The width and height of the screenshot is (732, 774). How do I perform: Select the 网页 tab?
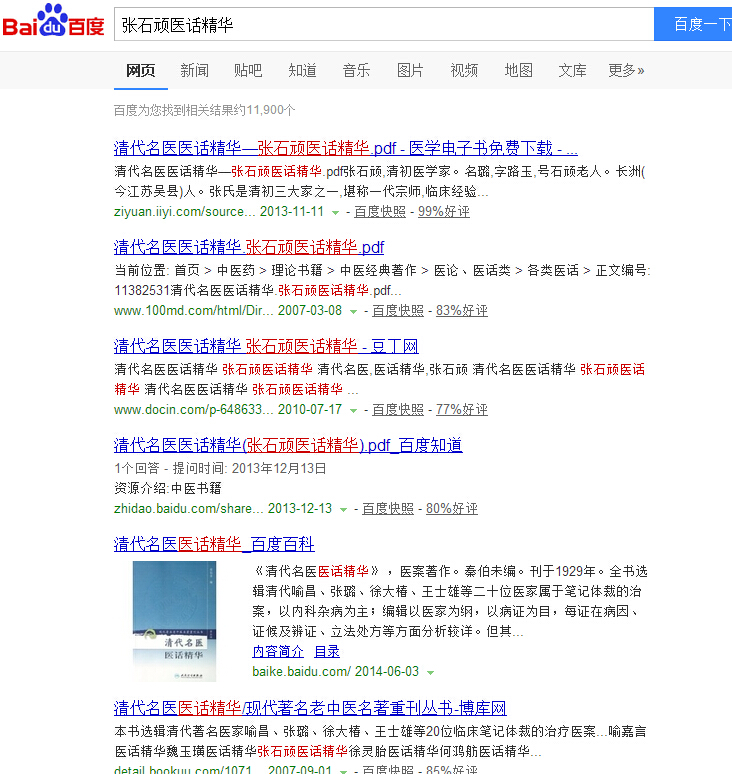pos(141,71)
